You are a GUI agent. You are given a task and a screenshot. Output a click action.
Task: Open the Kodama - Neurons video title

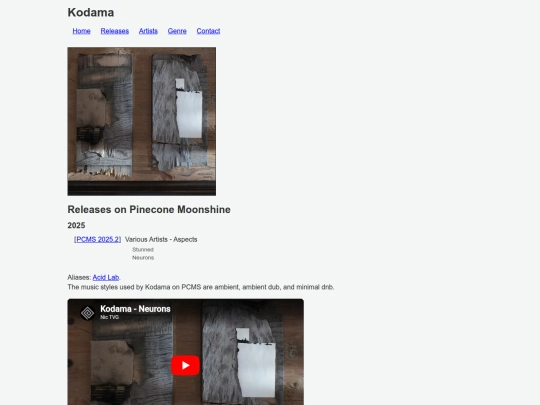point(135,309)
